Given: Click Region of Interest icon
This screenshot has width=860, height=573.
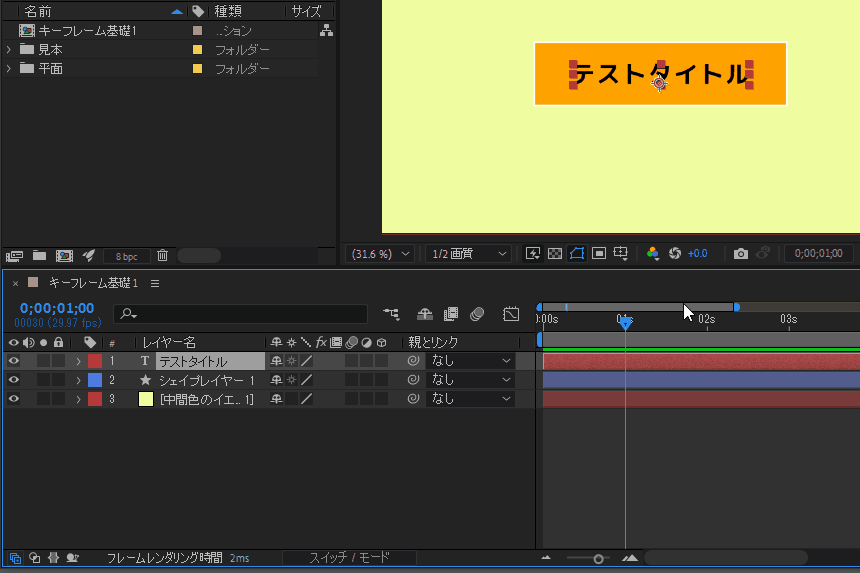Looking at the screenshot, I should pos(599,253).
